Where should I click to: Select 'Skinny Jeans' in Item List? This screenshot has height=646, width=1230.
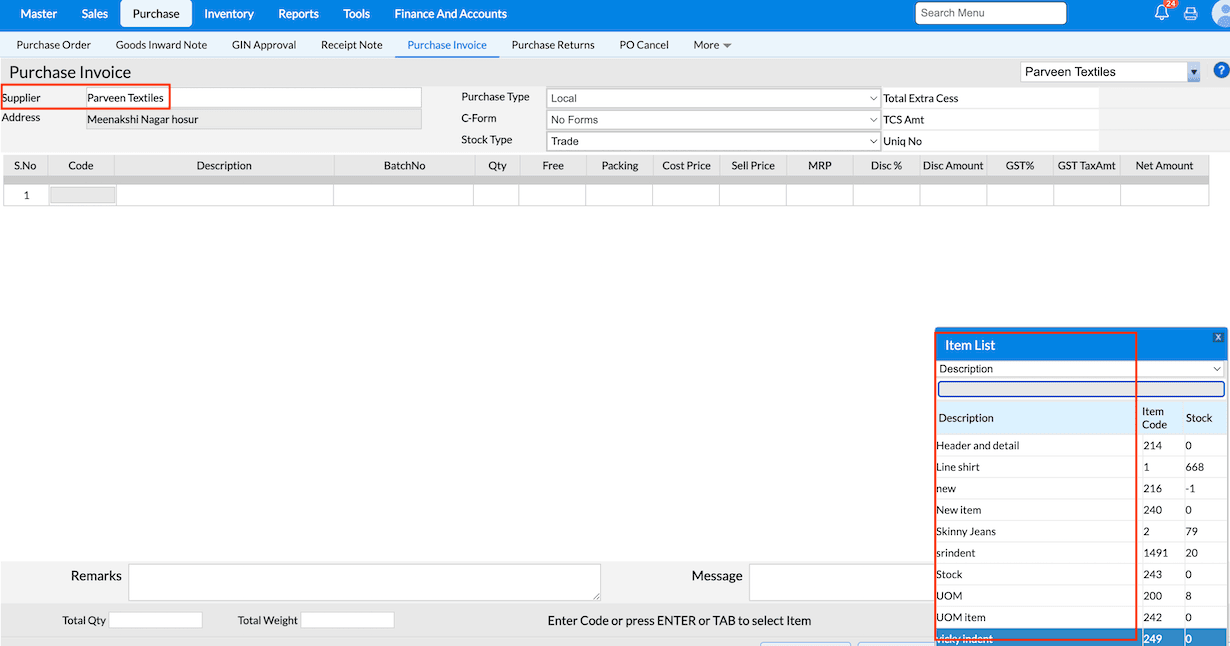click(1081, 532)
